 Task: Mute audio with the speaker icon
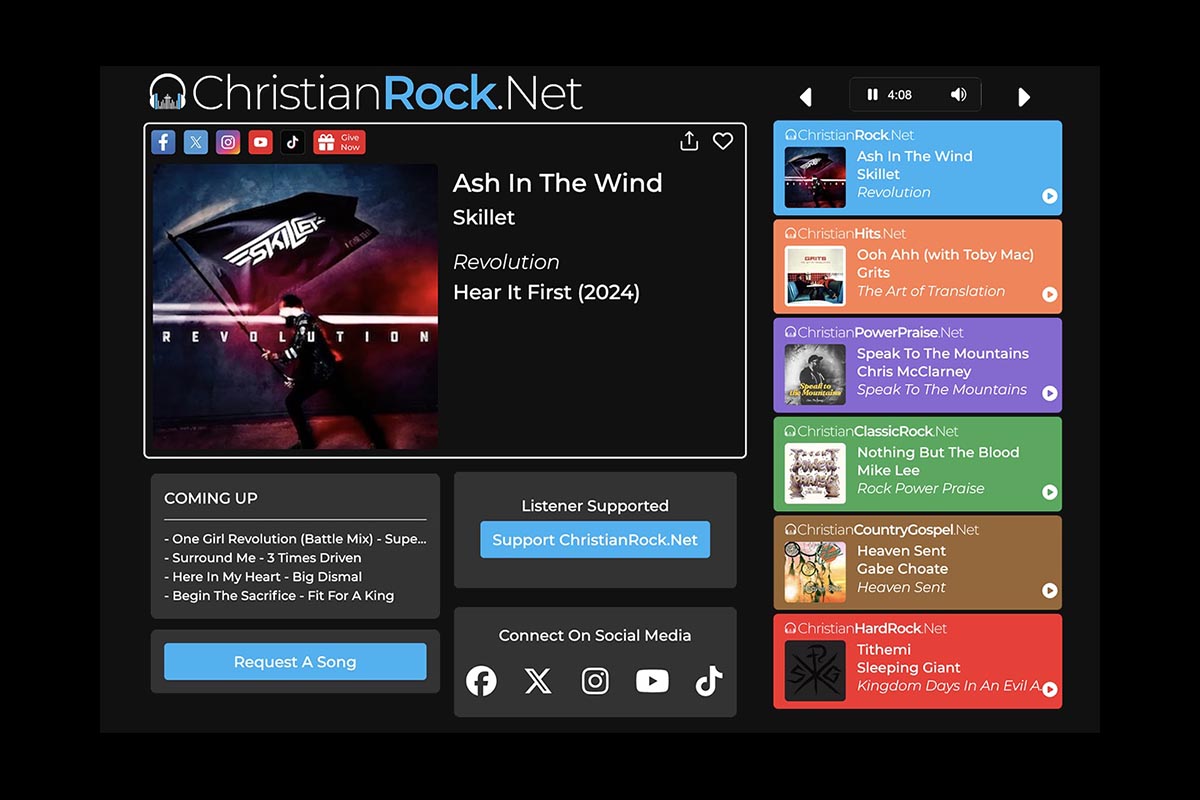point(958,95)
